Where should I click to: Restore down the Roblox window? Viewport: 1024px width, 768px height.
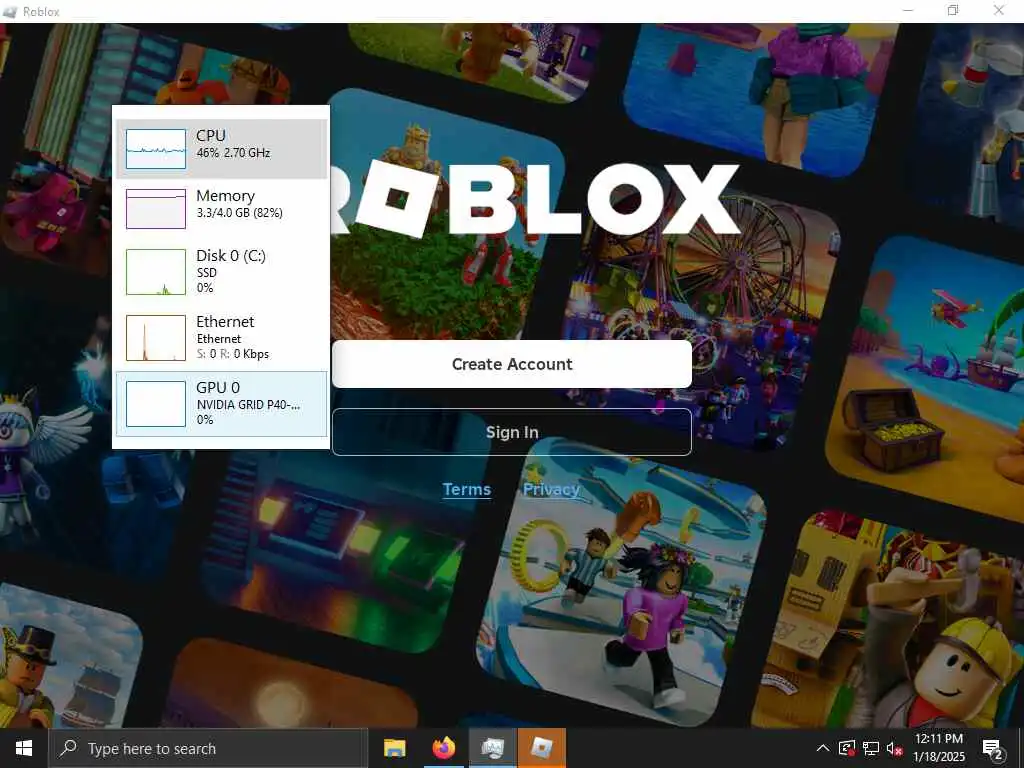pyautogui.click(x=953, y=10)
